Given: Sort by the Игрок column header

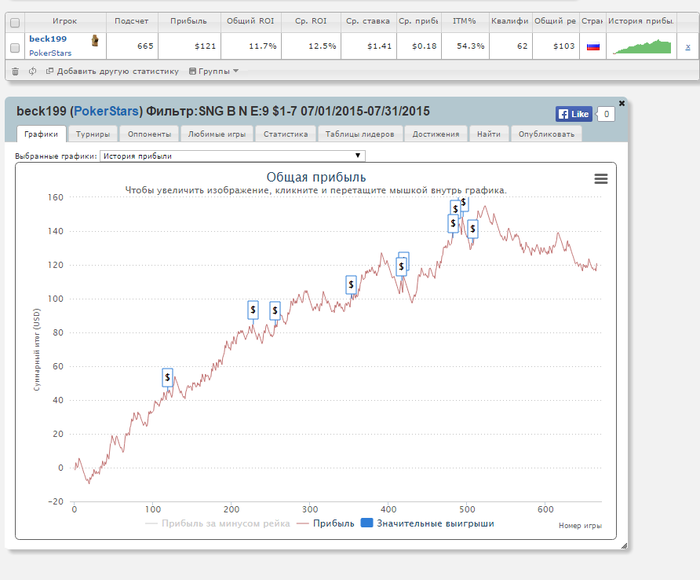Looking at the screenshot, I should point(65,21).
